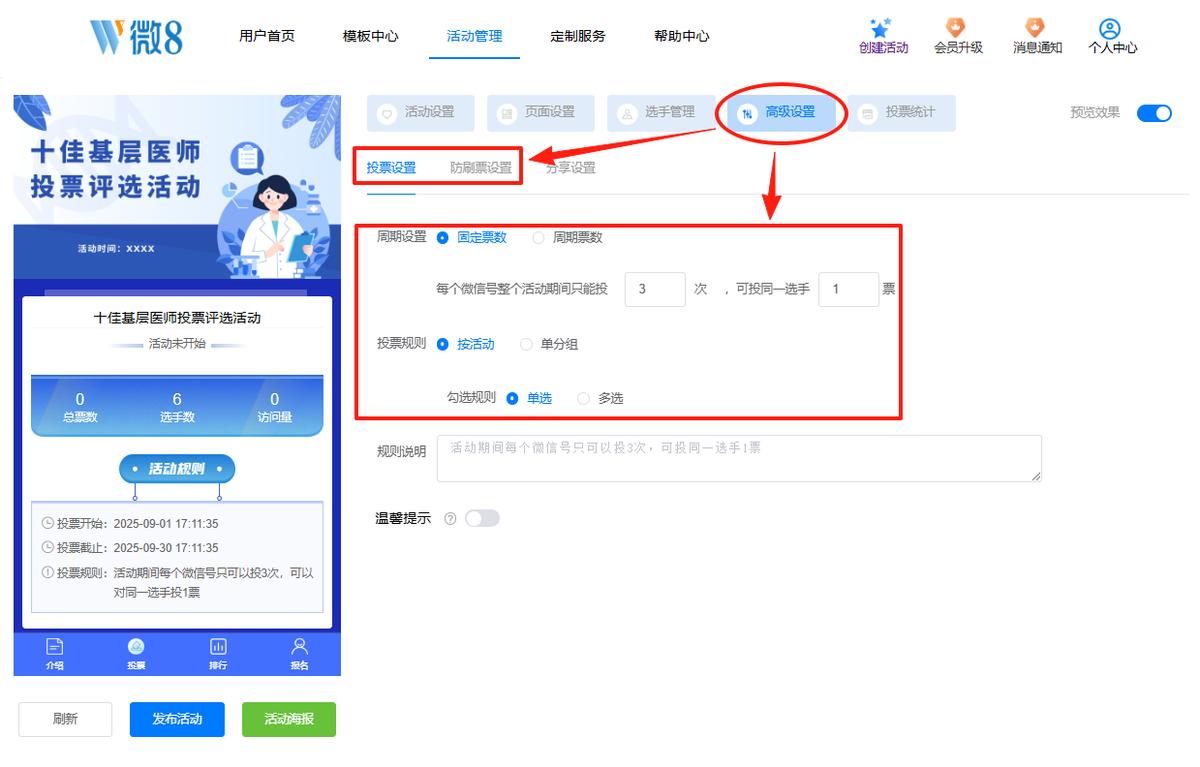Image resolution: width=1200 pixels, height=767 pixels.
Task: Switch to 活动设置 tab
Action: click(421, 113)
